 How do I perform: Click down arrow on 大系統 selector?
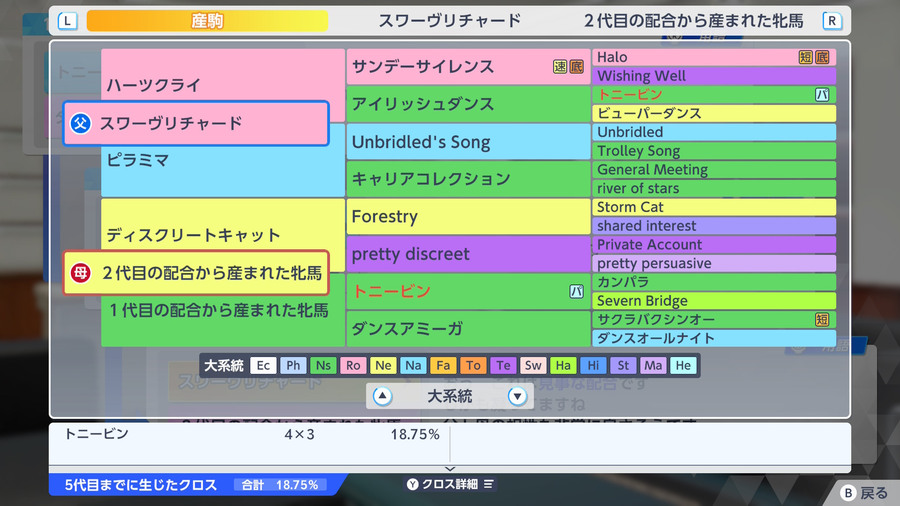click(517, 396)
